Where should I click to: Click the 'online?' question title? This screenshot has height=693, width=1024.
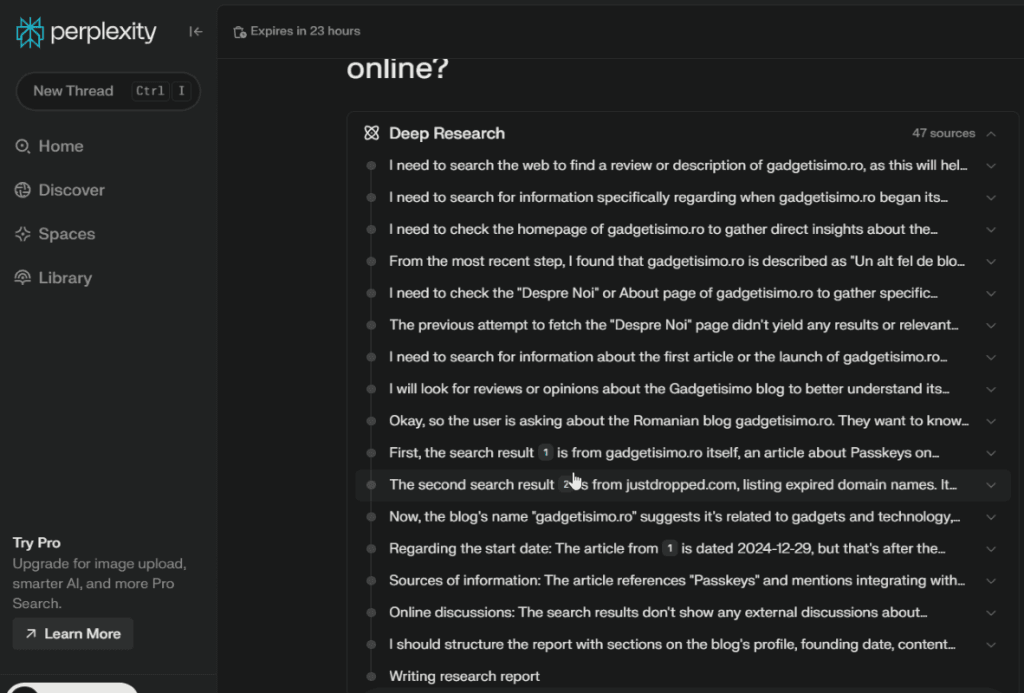pyautogui.click(x=398, y=68)
